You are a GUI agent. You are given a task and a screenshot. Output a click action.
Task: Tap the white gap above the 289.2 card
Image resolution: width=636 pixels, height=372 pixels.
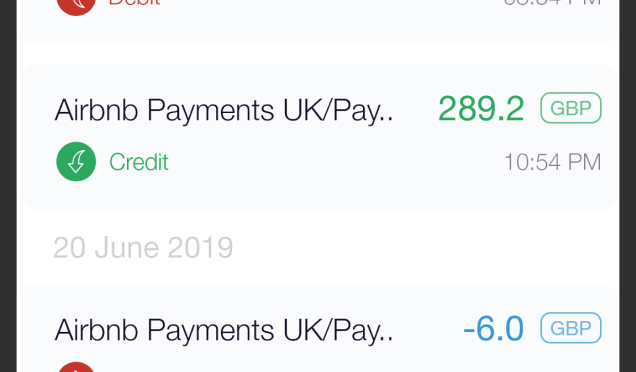[320, 54]
